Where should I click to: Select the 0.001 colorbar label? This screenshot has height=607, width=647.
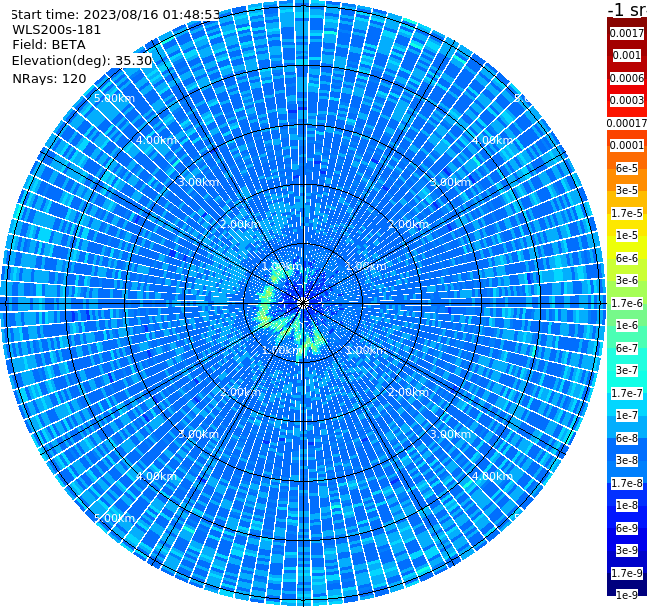(627, 55)
